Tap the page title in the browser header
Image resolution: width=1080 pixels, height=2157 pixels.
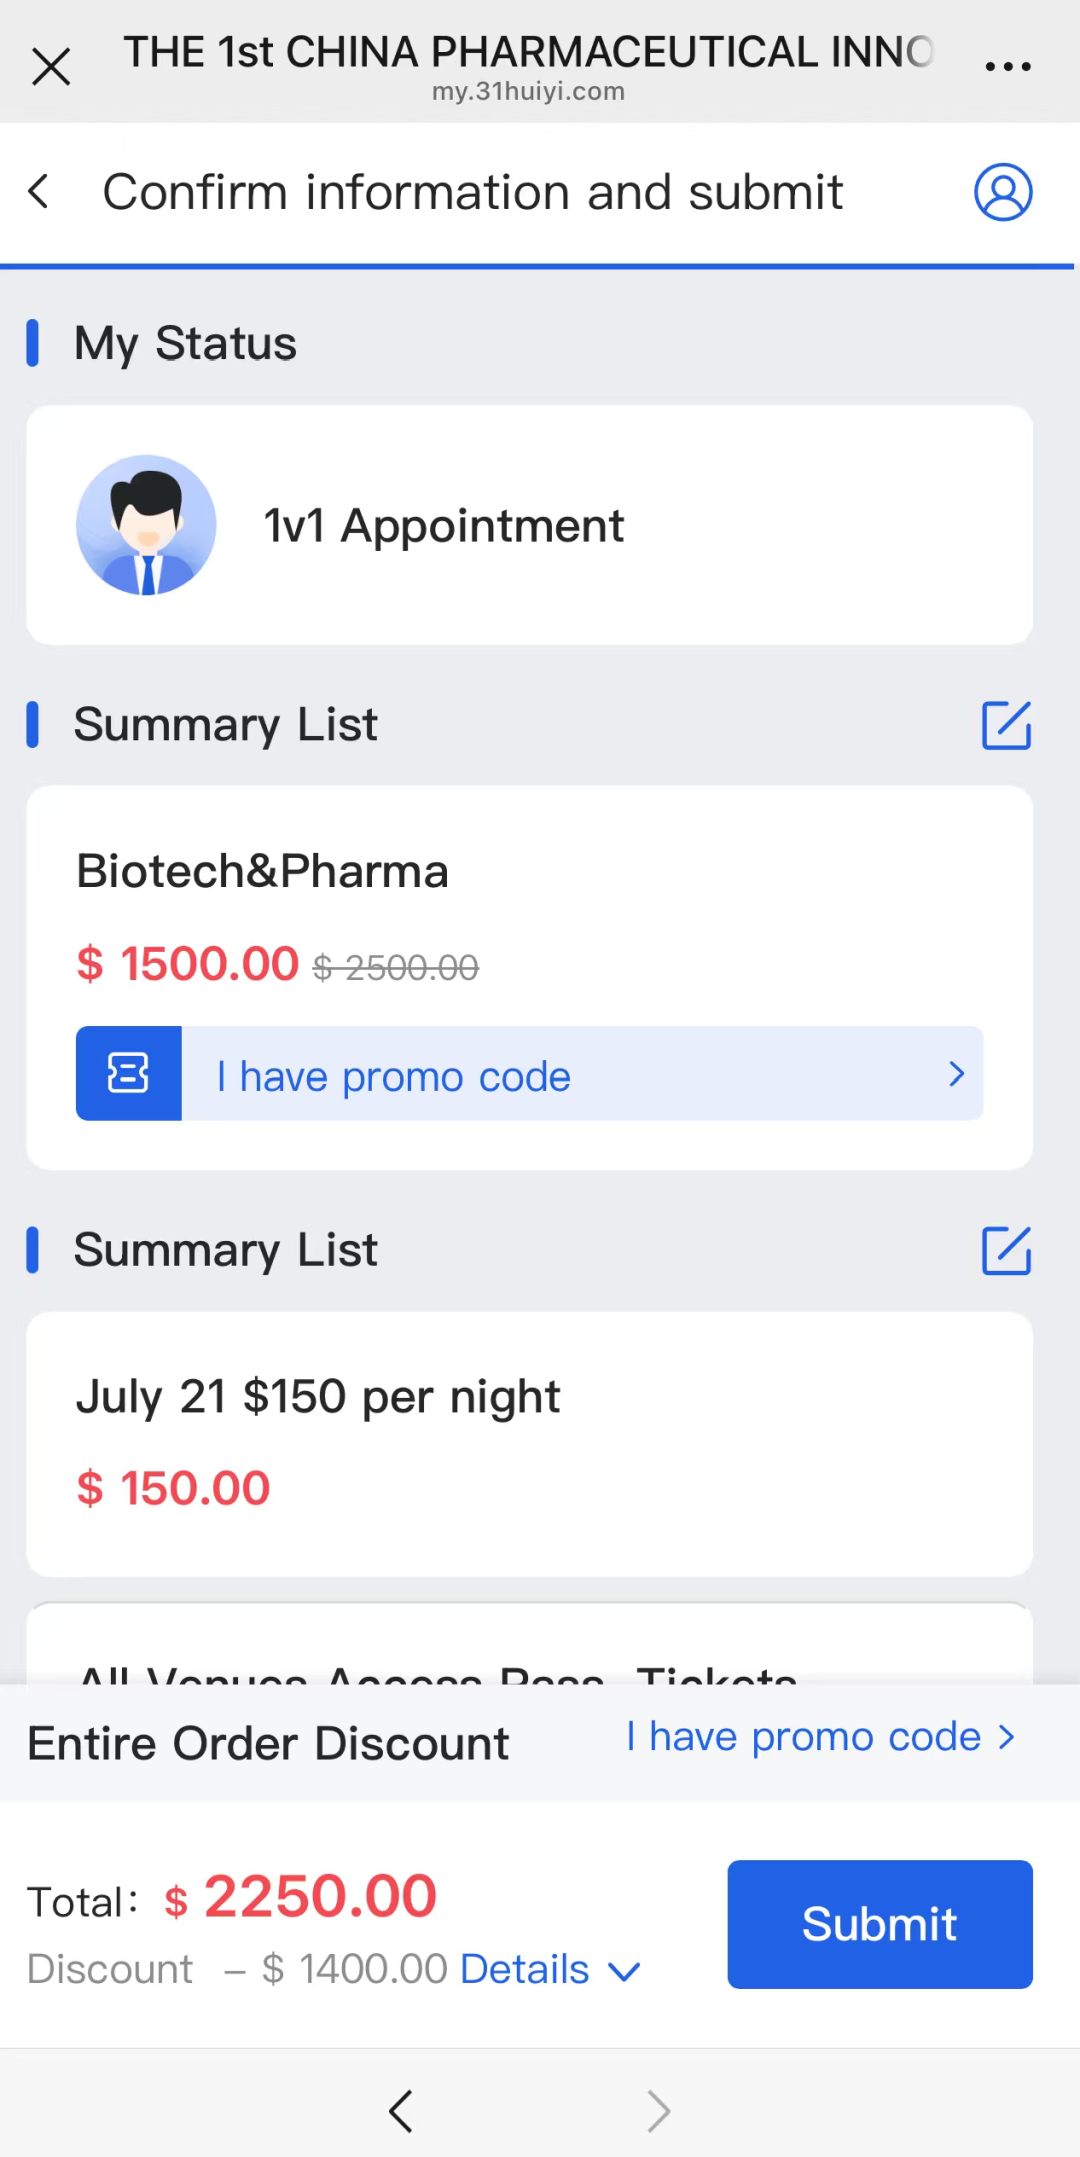coord(528,53)
